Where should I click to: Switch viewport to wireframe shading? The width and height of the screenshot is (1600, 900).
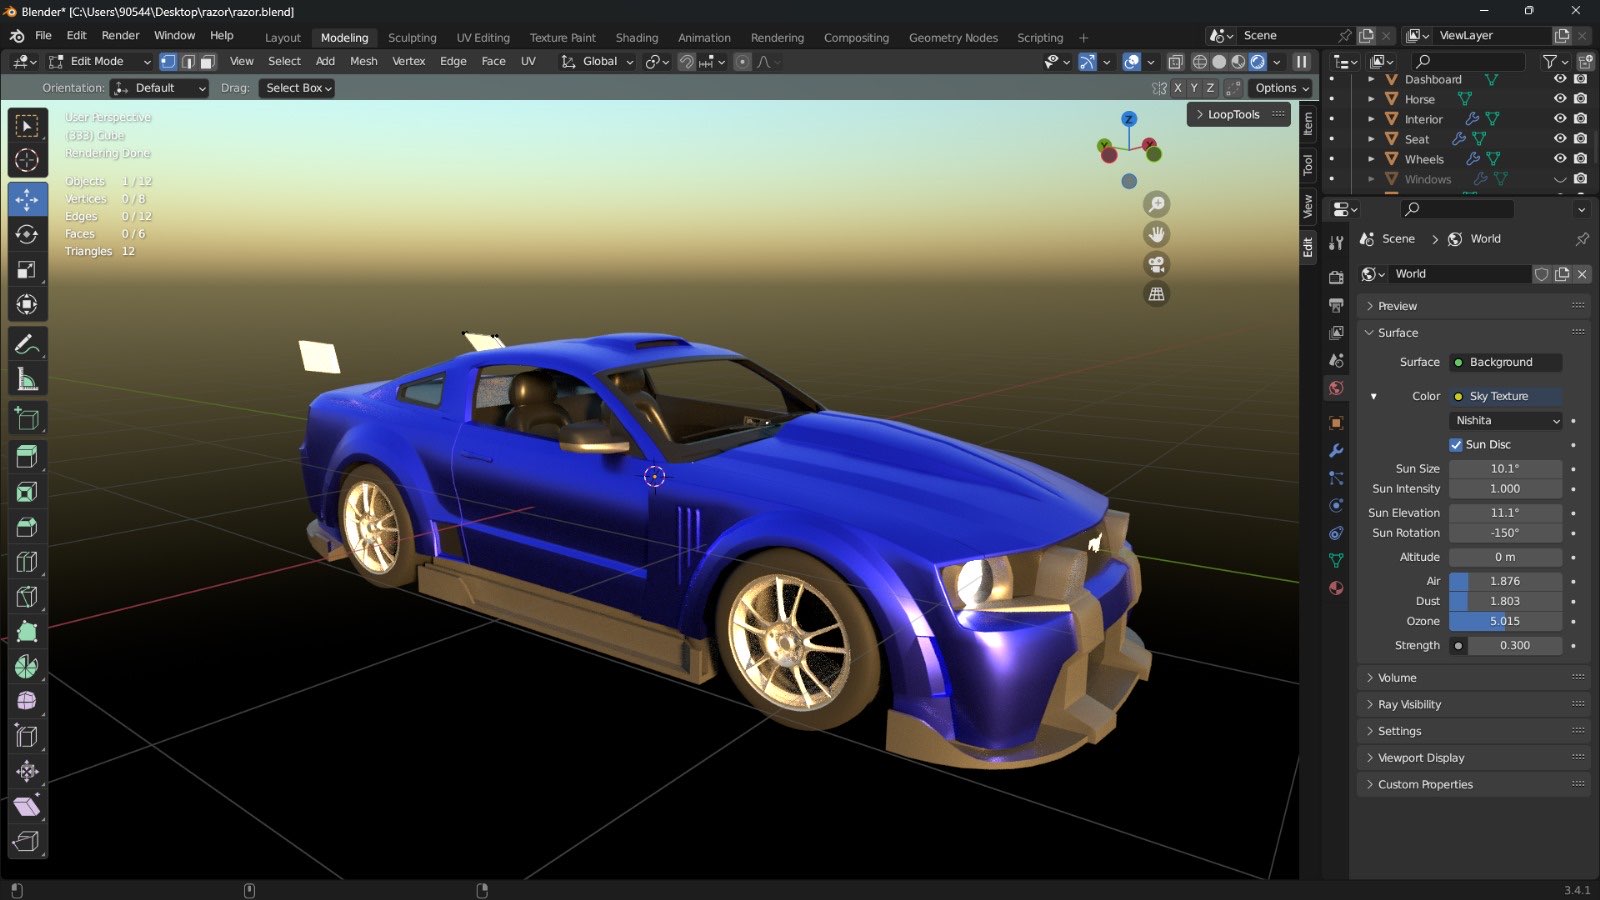tap(1199, 62)
